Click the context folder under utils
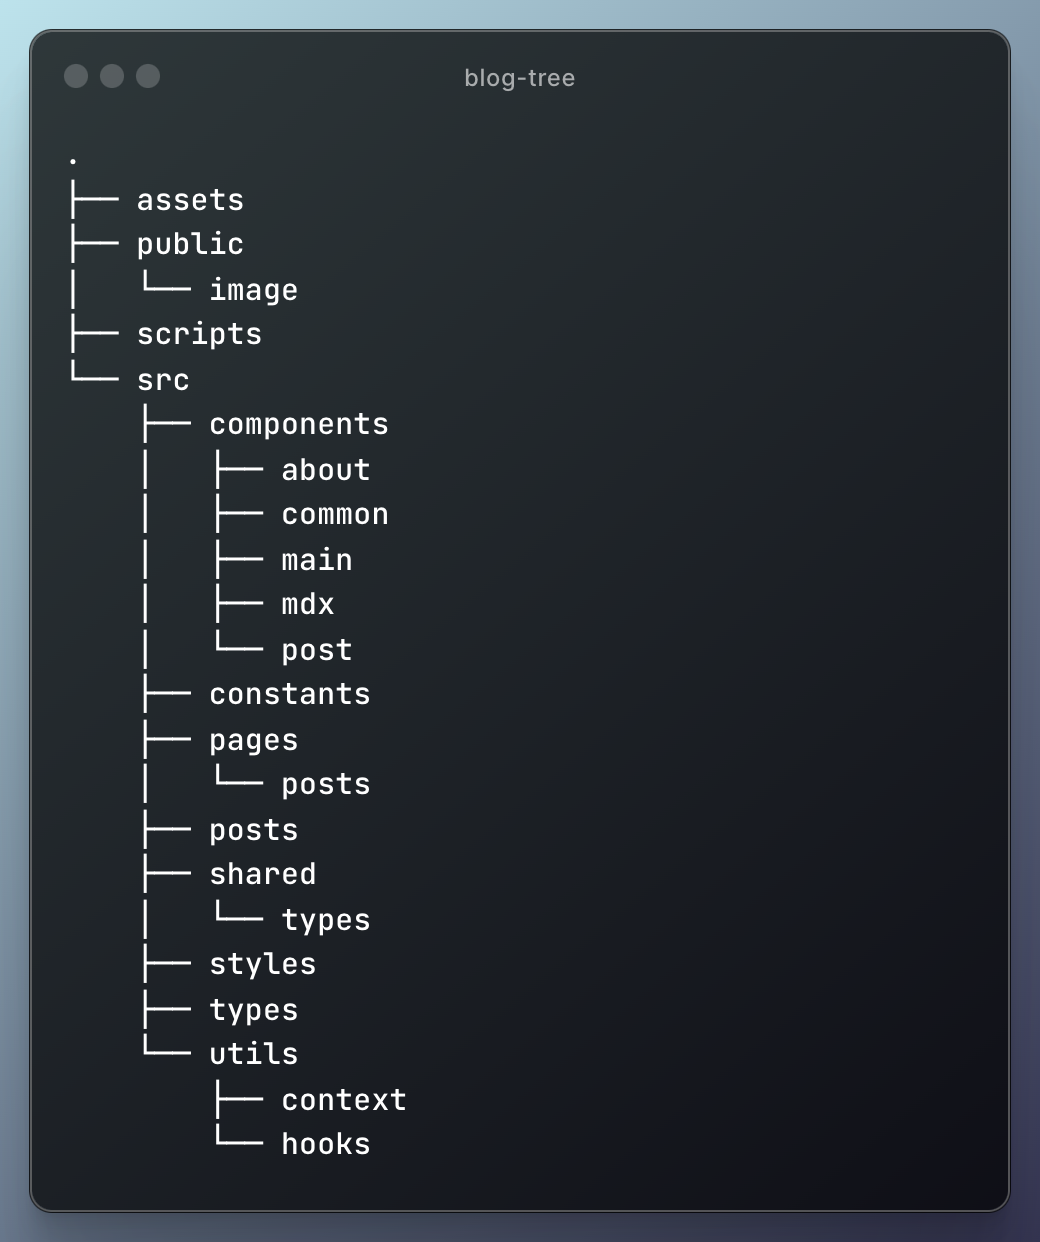1040x1242 pixels. pyautogui.click(x=344, y=1100)
